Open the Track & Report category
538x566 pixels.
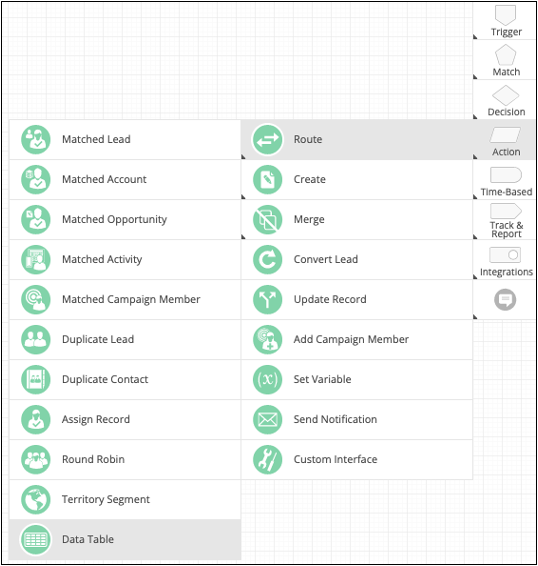pos(505,220)
